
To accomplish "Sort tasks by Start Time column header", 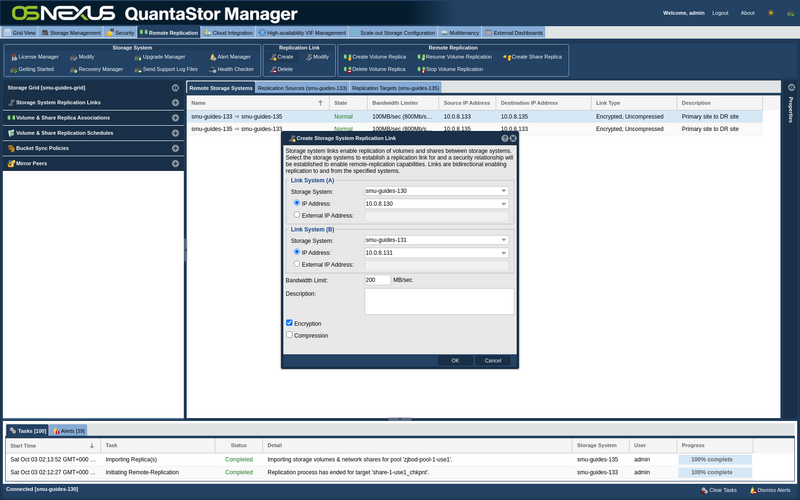I will 53,445.
